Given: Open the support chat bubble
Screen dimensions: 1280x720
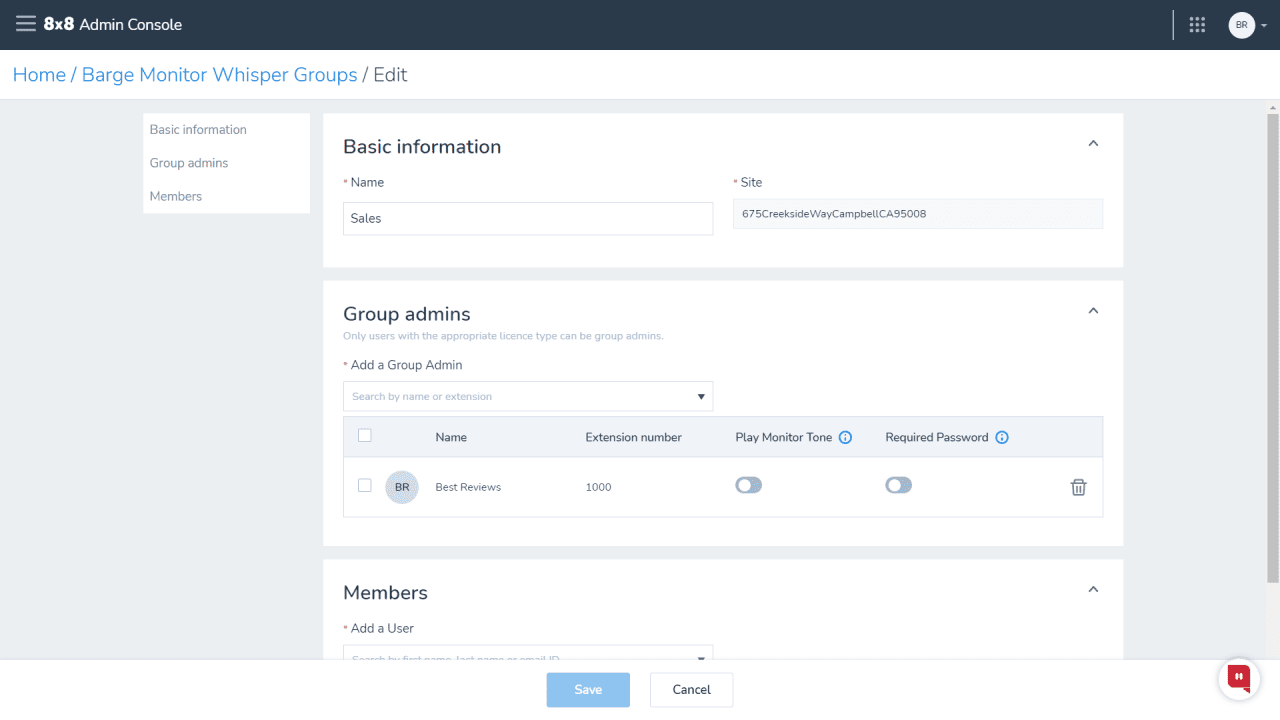Looking at the screenshot, I should [x=1238, y=678].
